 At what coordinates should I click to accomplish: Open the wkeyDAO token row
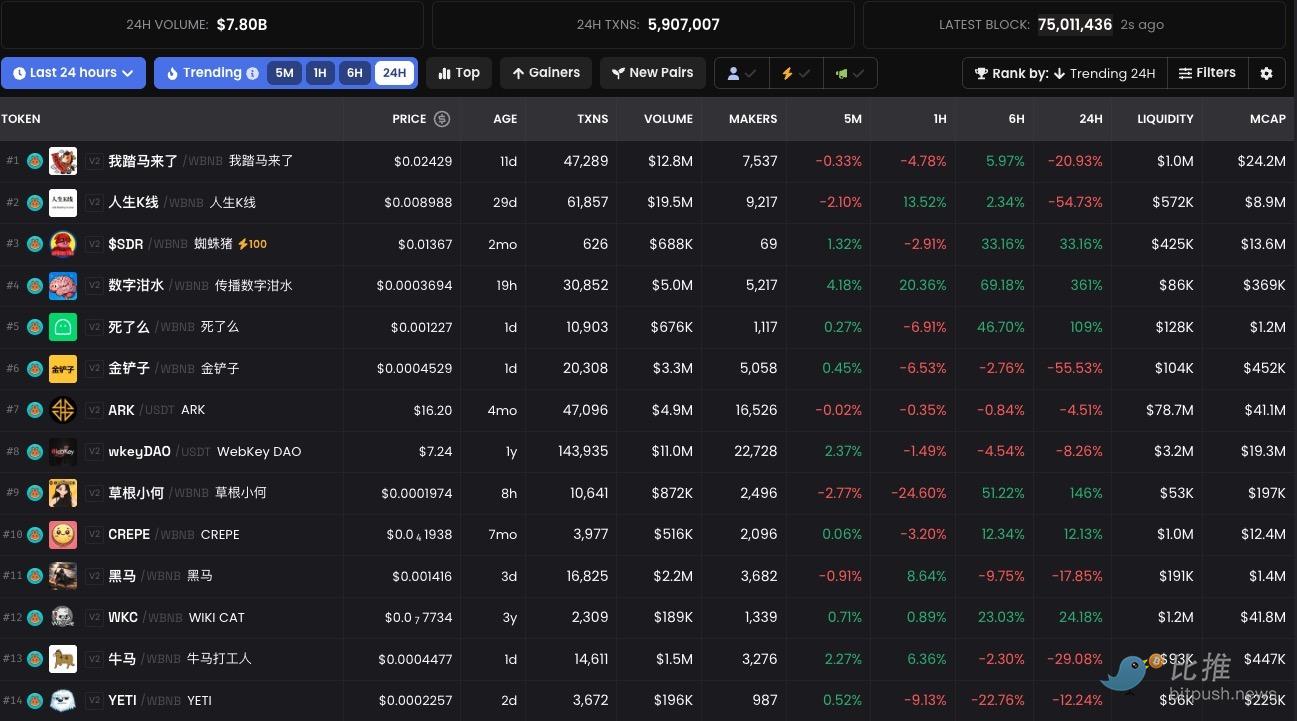(139, 452)
